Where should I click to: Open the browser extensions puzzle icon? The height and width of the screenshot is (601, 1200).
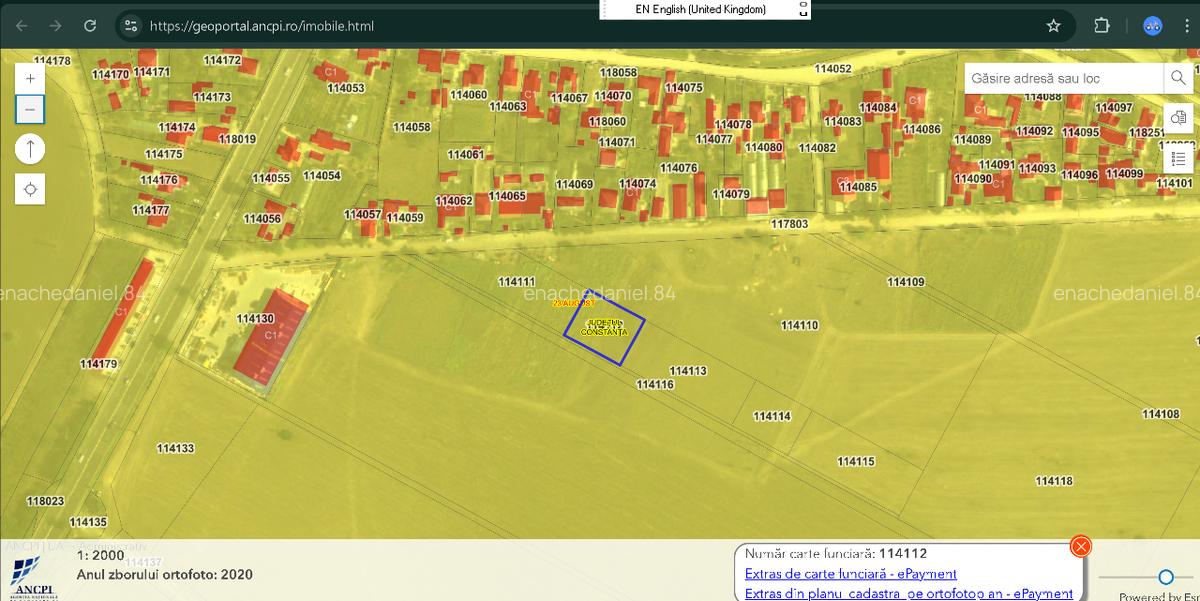point(1101,26)
